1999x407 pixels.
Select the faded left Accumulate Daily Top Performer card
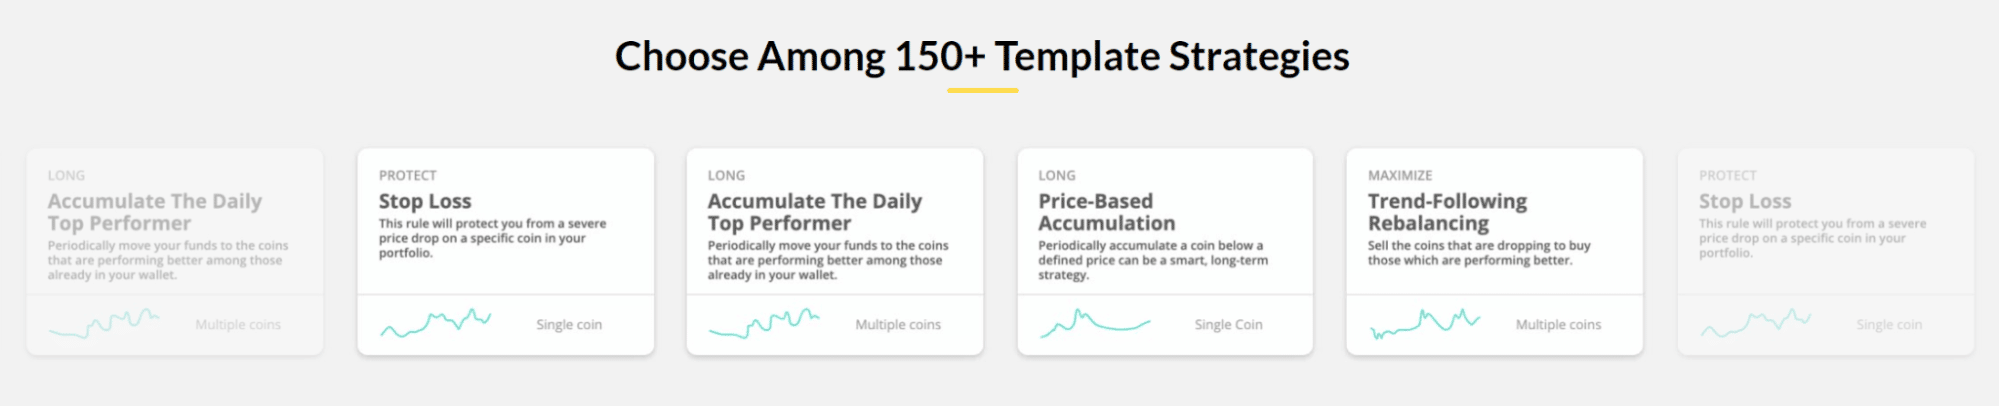175,252
